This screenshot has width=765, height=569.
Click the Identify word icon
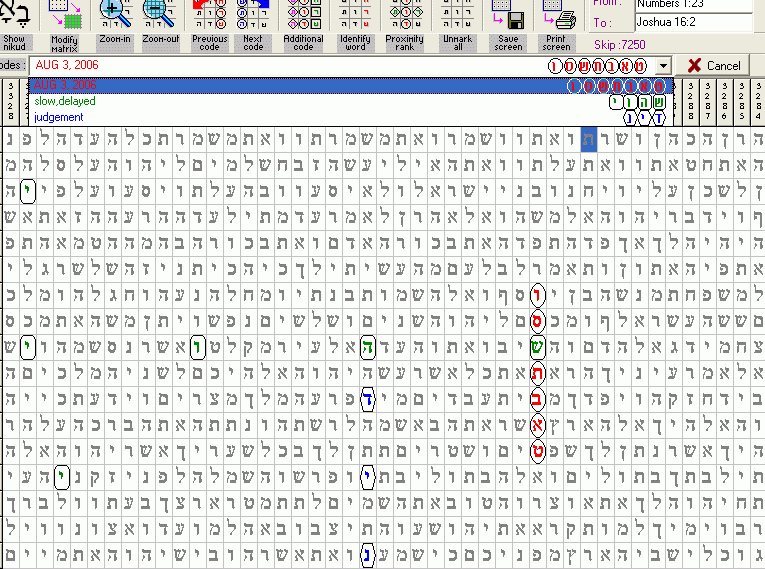point(354,15)
